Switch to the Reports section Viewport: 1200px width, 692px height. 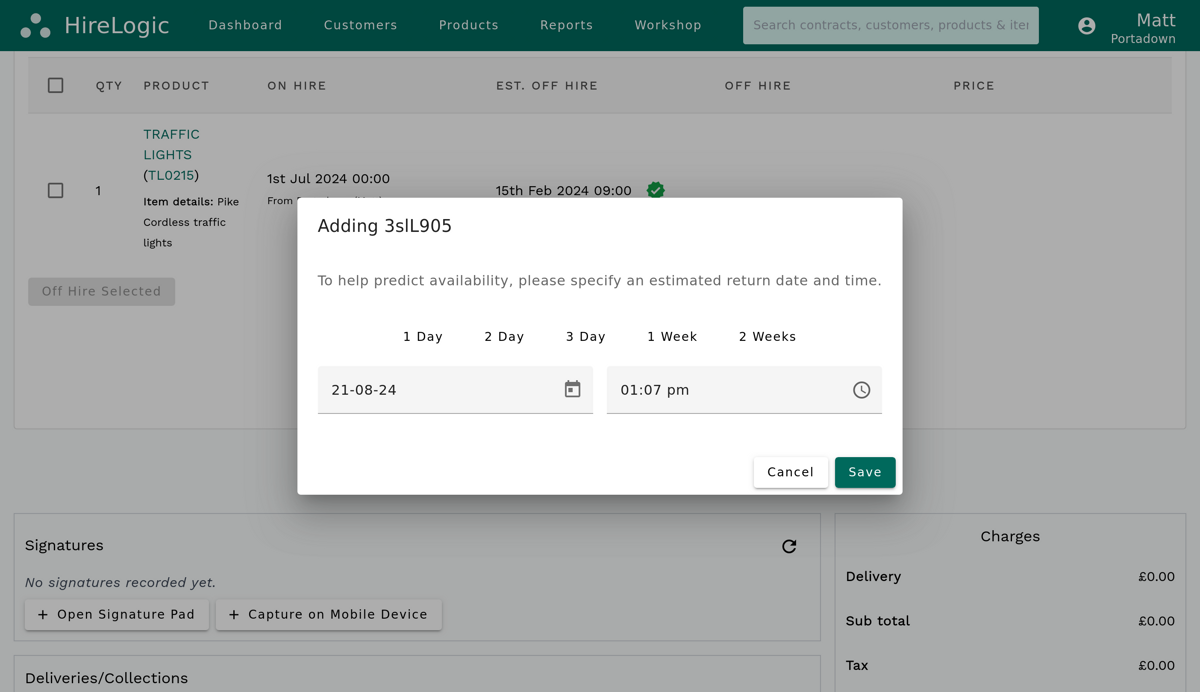[566, 25]
